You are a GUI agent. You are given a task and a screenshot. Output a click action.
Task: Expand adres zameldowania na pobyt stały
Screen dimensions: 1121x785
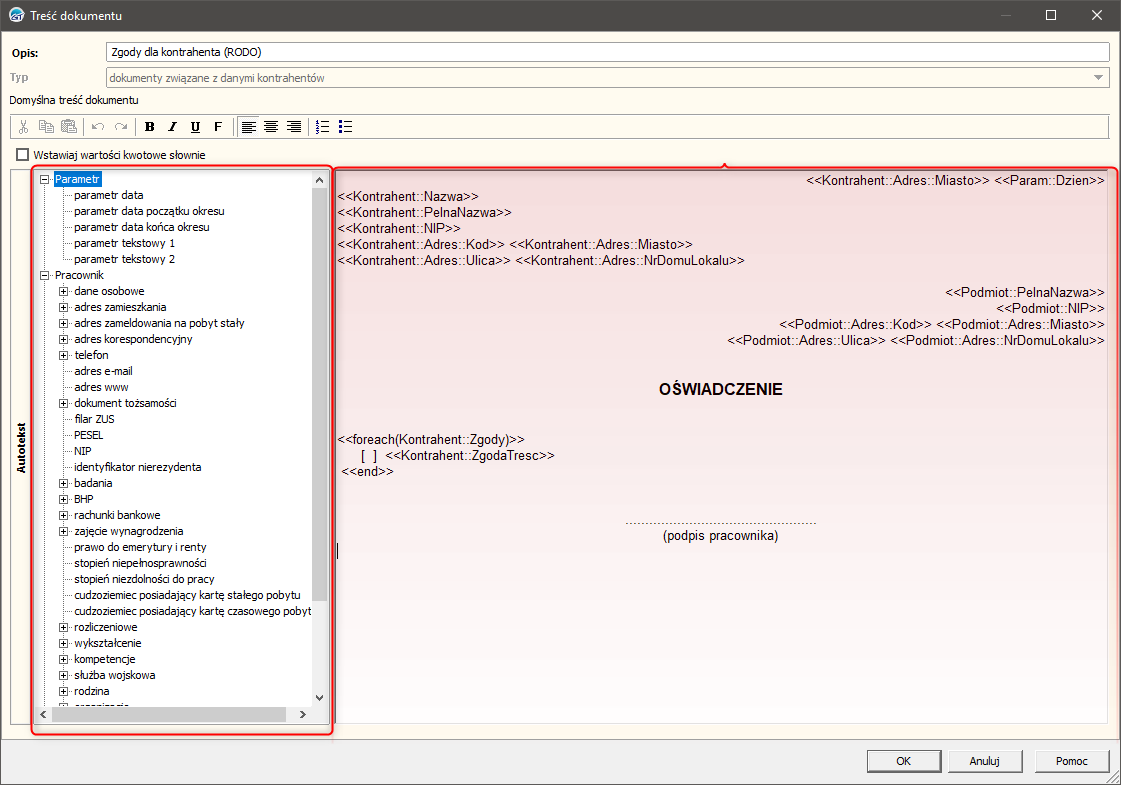[x=64, y=323]
